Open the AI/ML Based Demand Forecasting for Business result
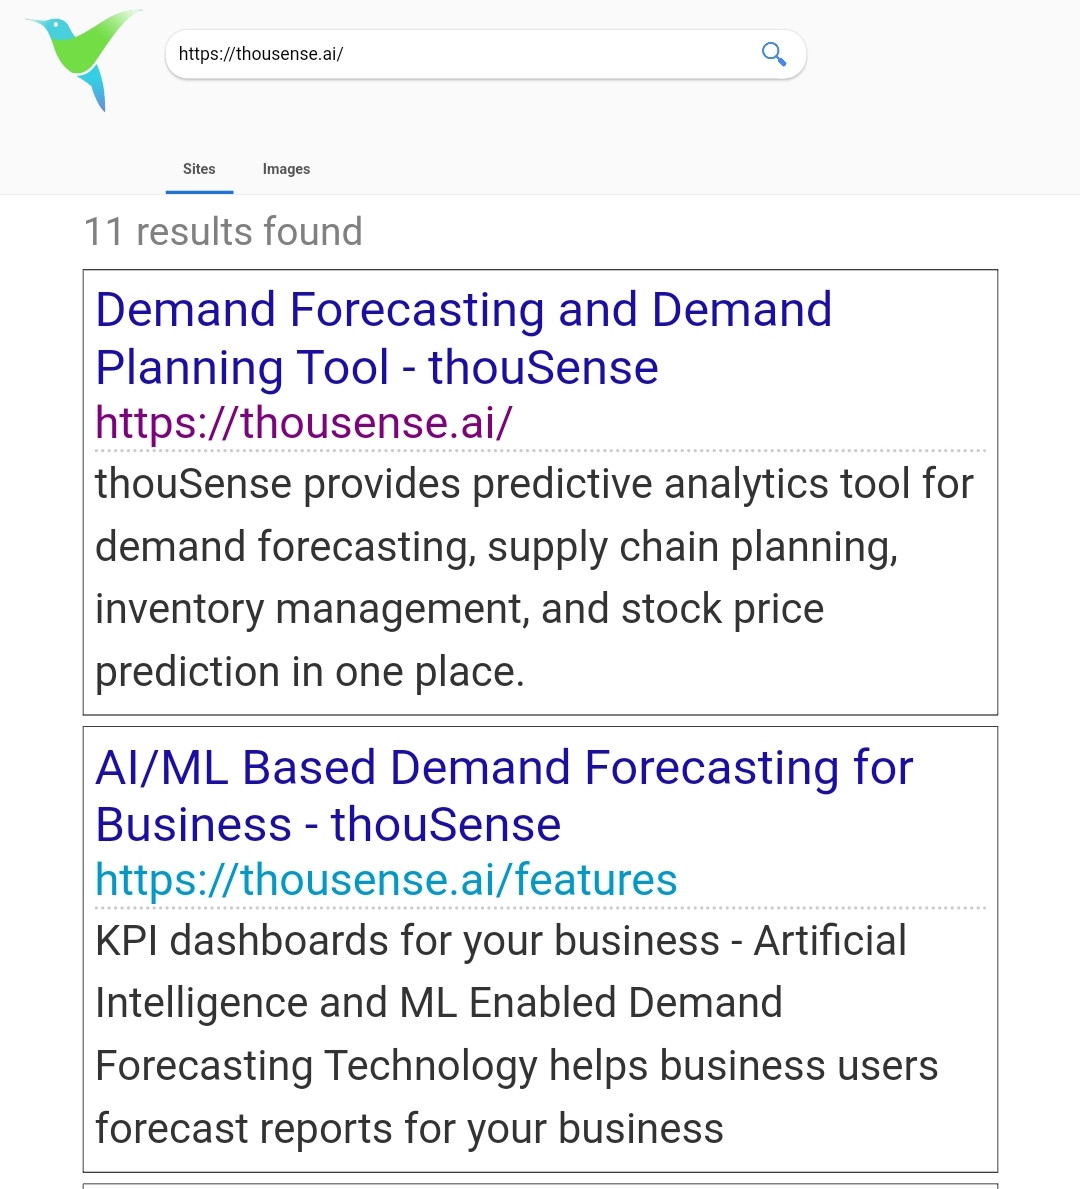Viewport: 1080px width, 1189px height. coord(504,795)
